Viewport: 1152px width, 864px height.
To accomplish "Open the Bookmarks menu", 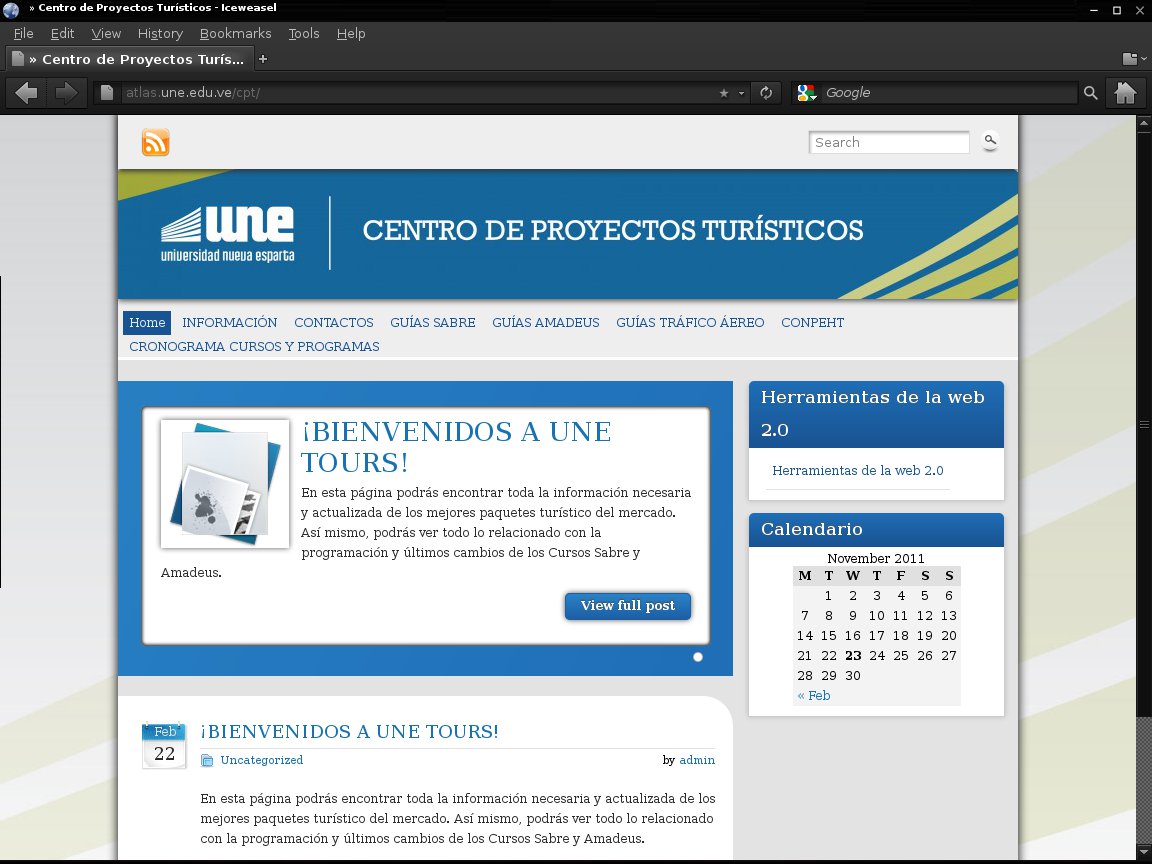I will (x=236, y=33).
